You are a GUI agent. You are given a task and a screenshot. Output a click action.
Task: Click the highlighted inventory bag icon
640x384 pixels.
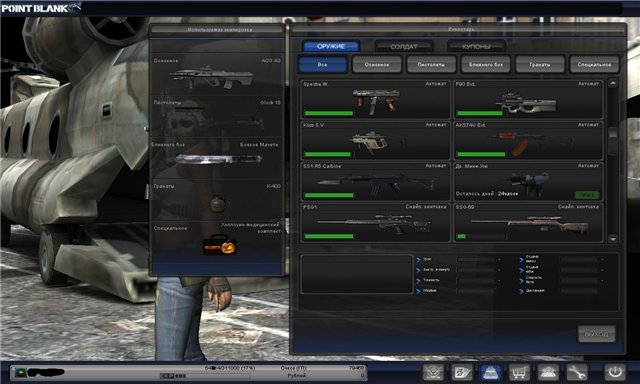tap(491, 372)
